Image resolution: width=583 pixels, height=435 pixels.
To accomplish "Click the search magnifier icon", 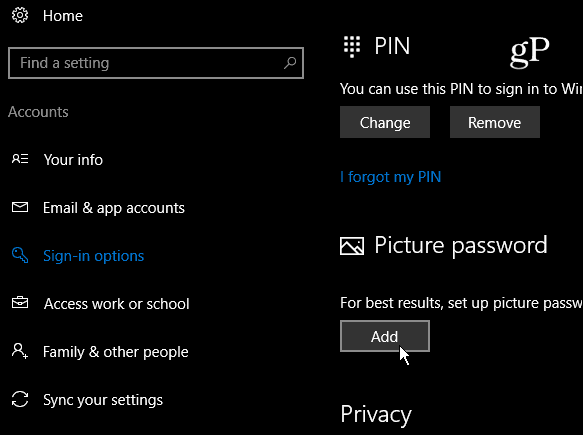I will pyautogui.click(x=290, y=62).
